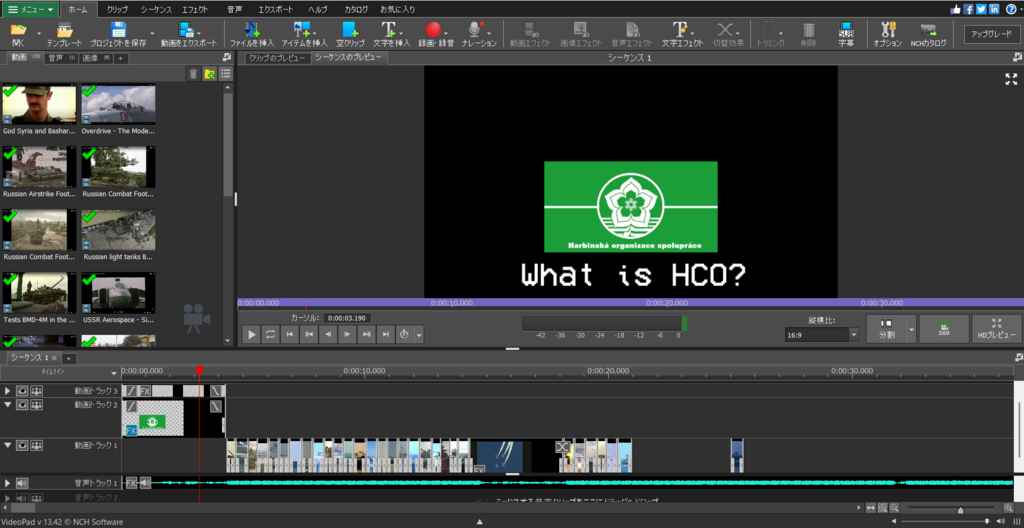Viewport: 1024px width, 528px height.
Task: Toggle the group icon on 動画トラック 2
Action: (37, 404)
